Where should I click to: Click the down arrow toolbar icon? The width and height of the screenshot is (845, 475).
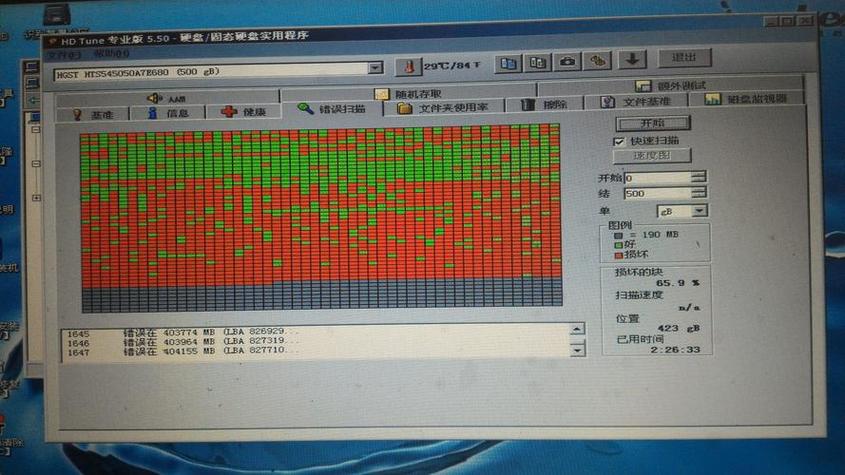point(632,59)
